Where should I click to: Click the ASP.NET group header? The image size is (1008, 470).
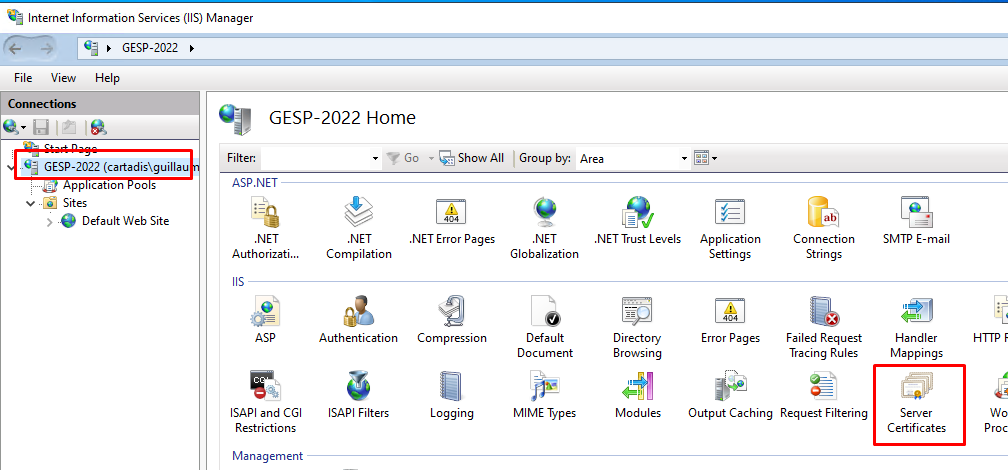coord(255,183)
